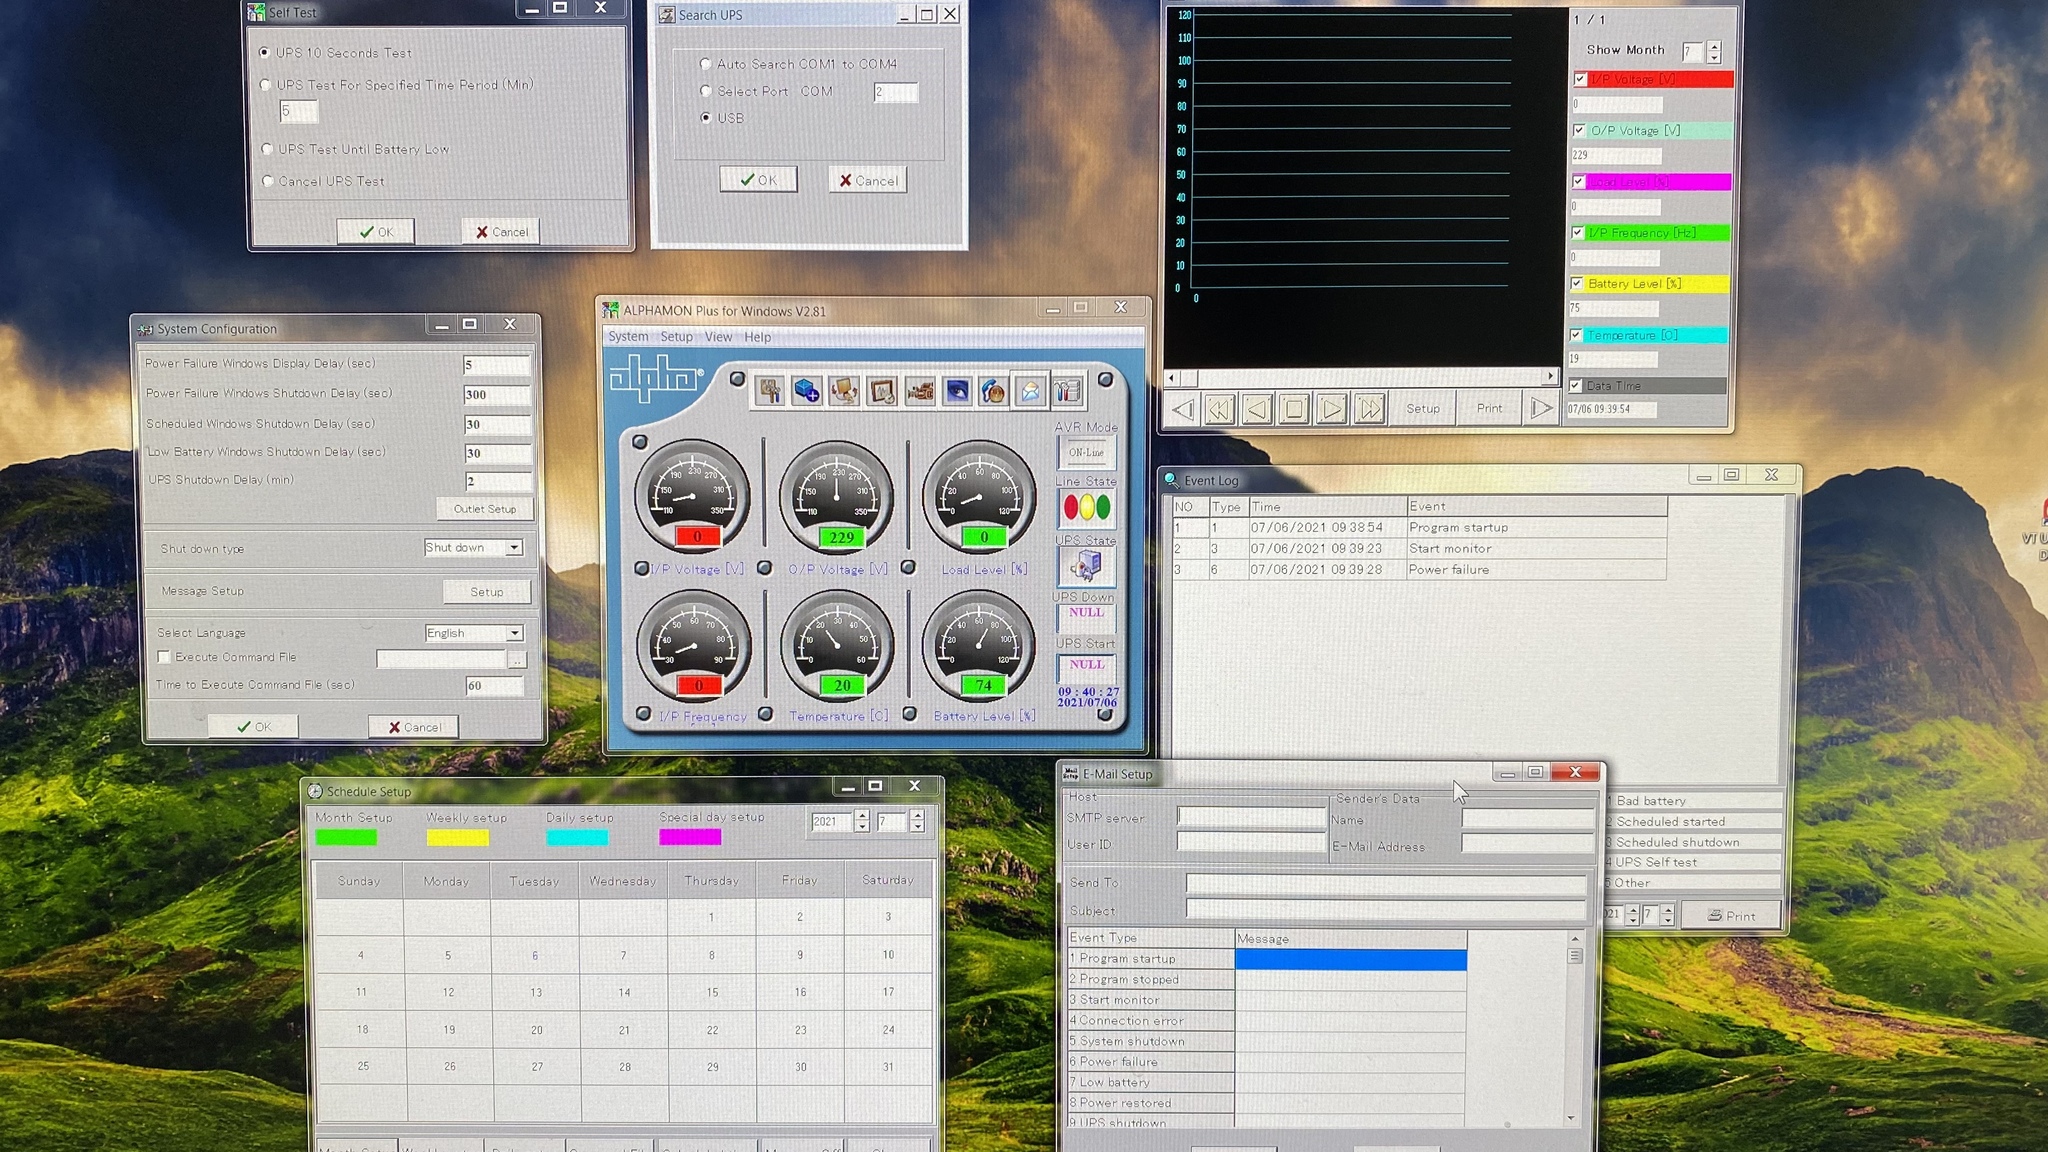Click the green Month Setup color swatch
This screenshot has width=2048, height=1152.
tap(346, 838)
